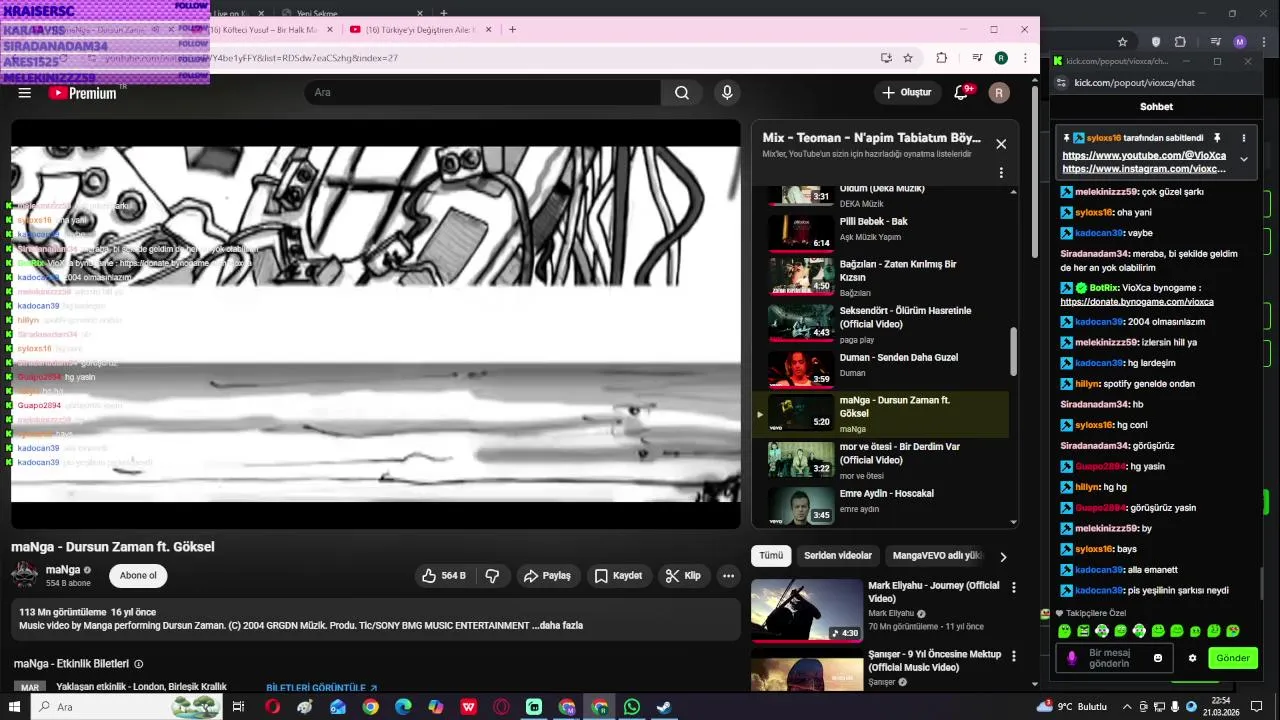
Task: Open the Mix playlist three-dot options
Action: tap(1001, 173)
